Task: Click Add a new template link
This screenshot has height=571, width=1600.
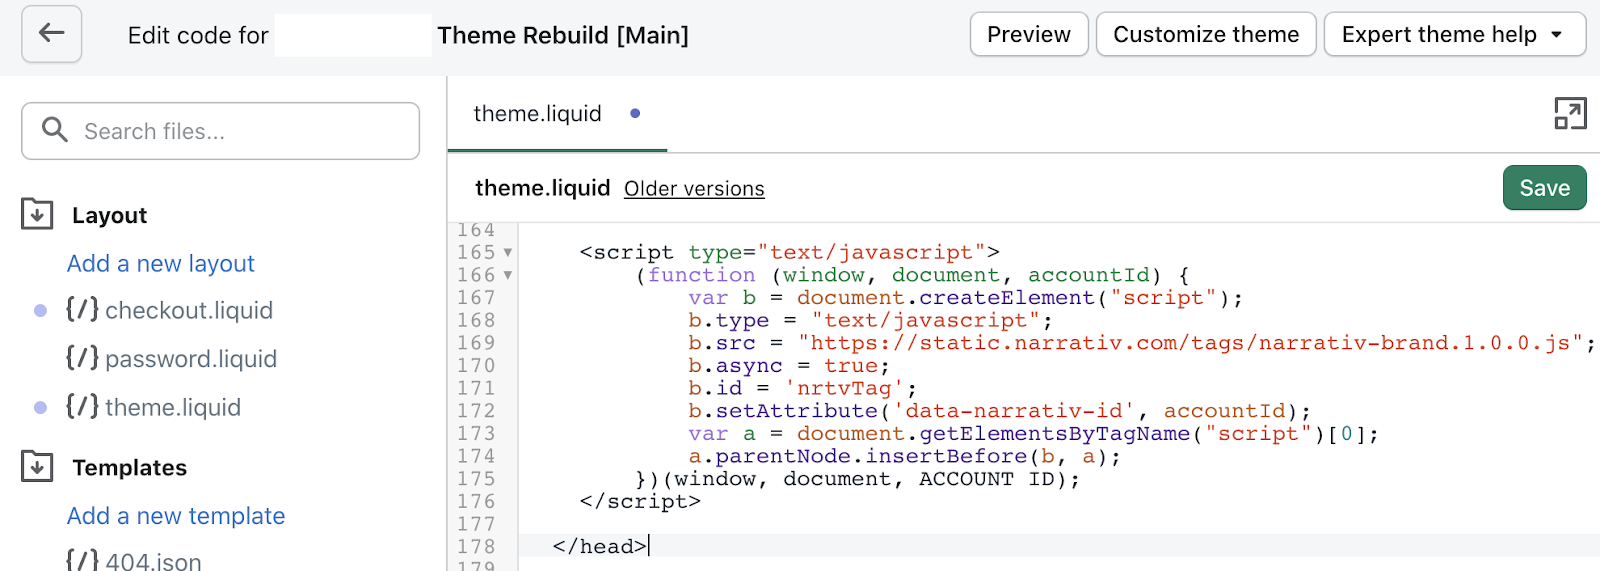Action: tap(176, 516)
